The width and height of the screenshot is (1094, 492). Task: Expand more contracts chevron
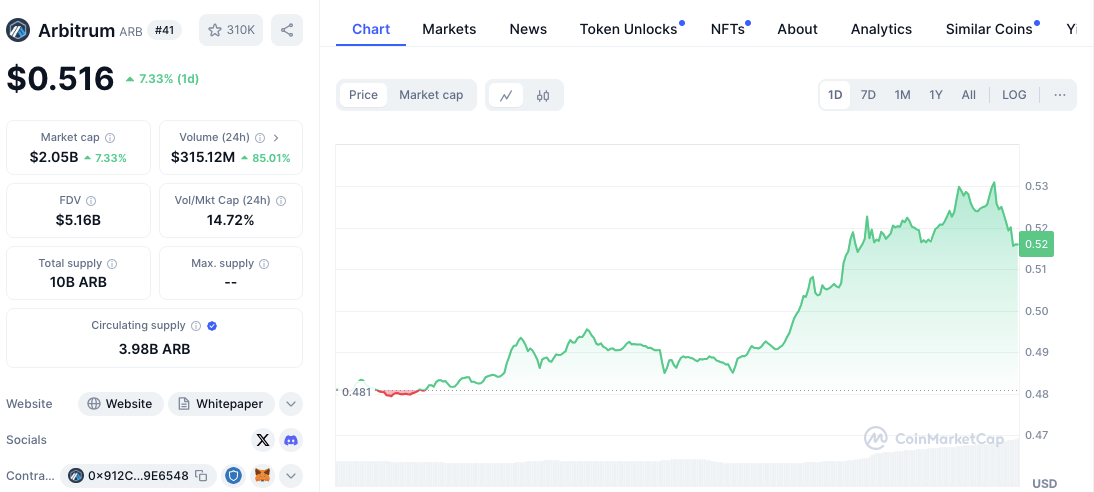[291, 476]
